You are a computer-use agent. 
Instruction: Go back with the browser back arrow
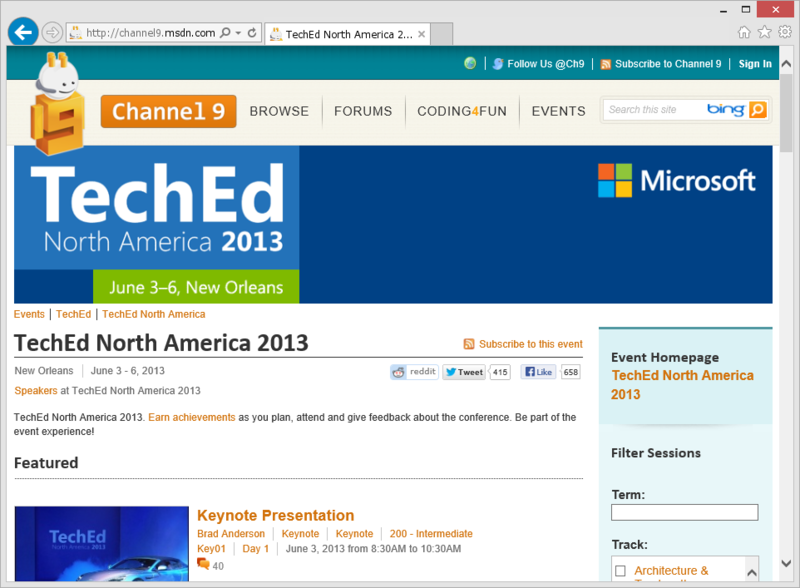23,33
